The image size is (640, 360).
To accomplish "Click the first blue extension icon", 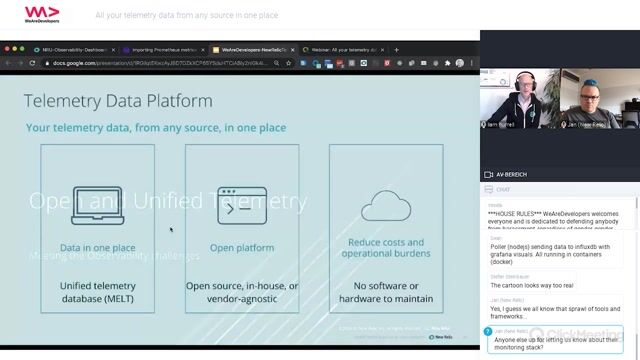I will pyautogui.click(x=303, y=63).
